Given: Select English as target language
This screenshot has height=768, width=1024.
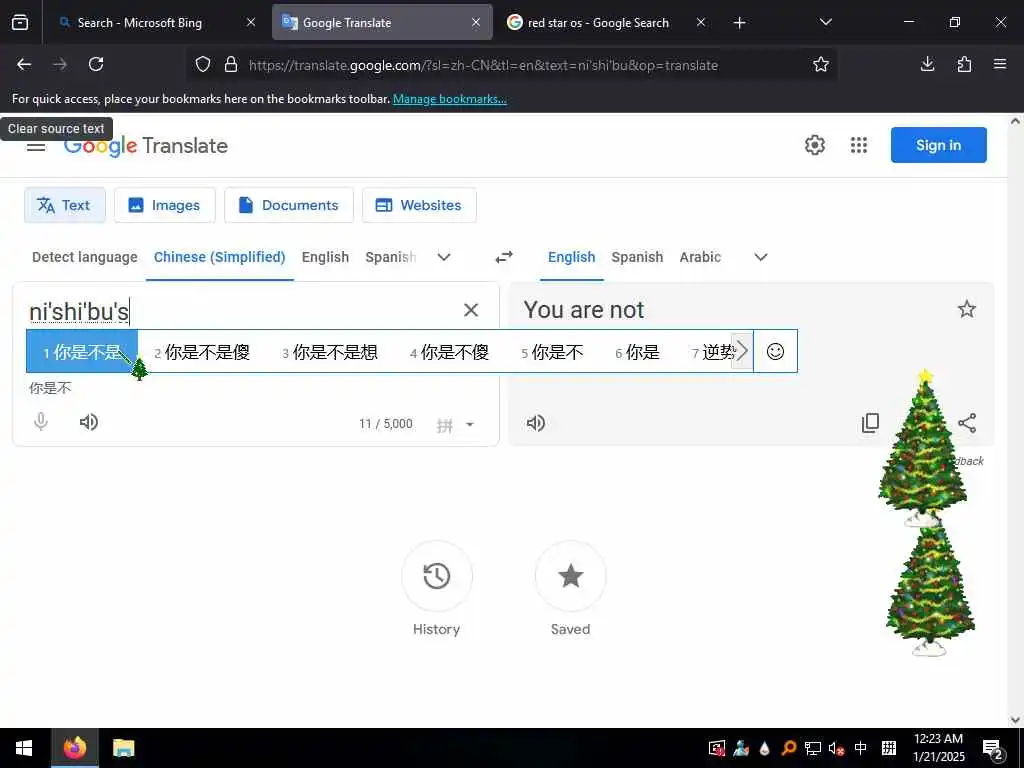Looking at the screenshot, I should [571, 257].
